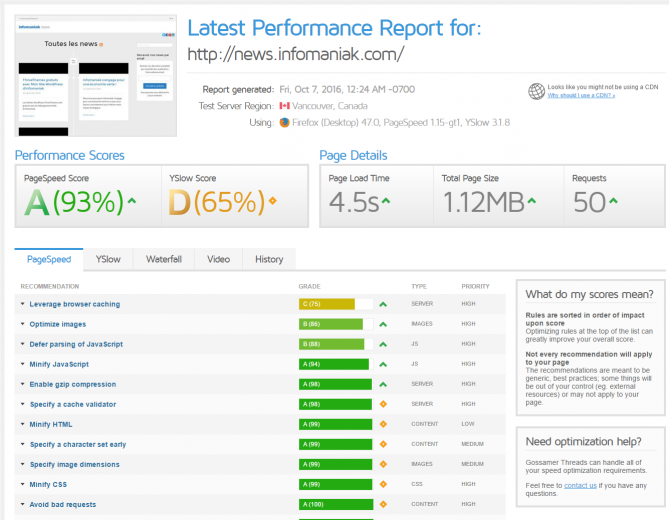Open the Video tab
Screen dimensions: 669x520
click(x=218, y=259)
